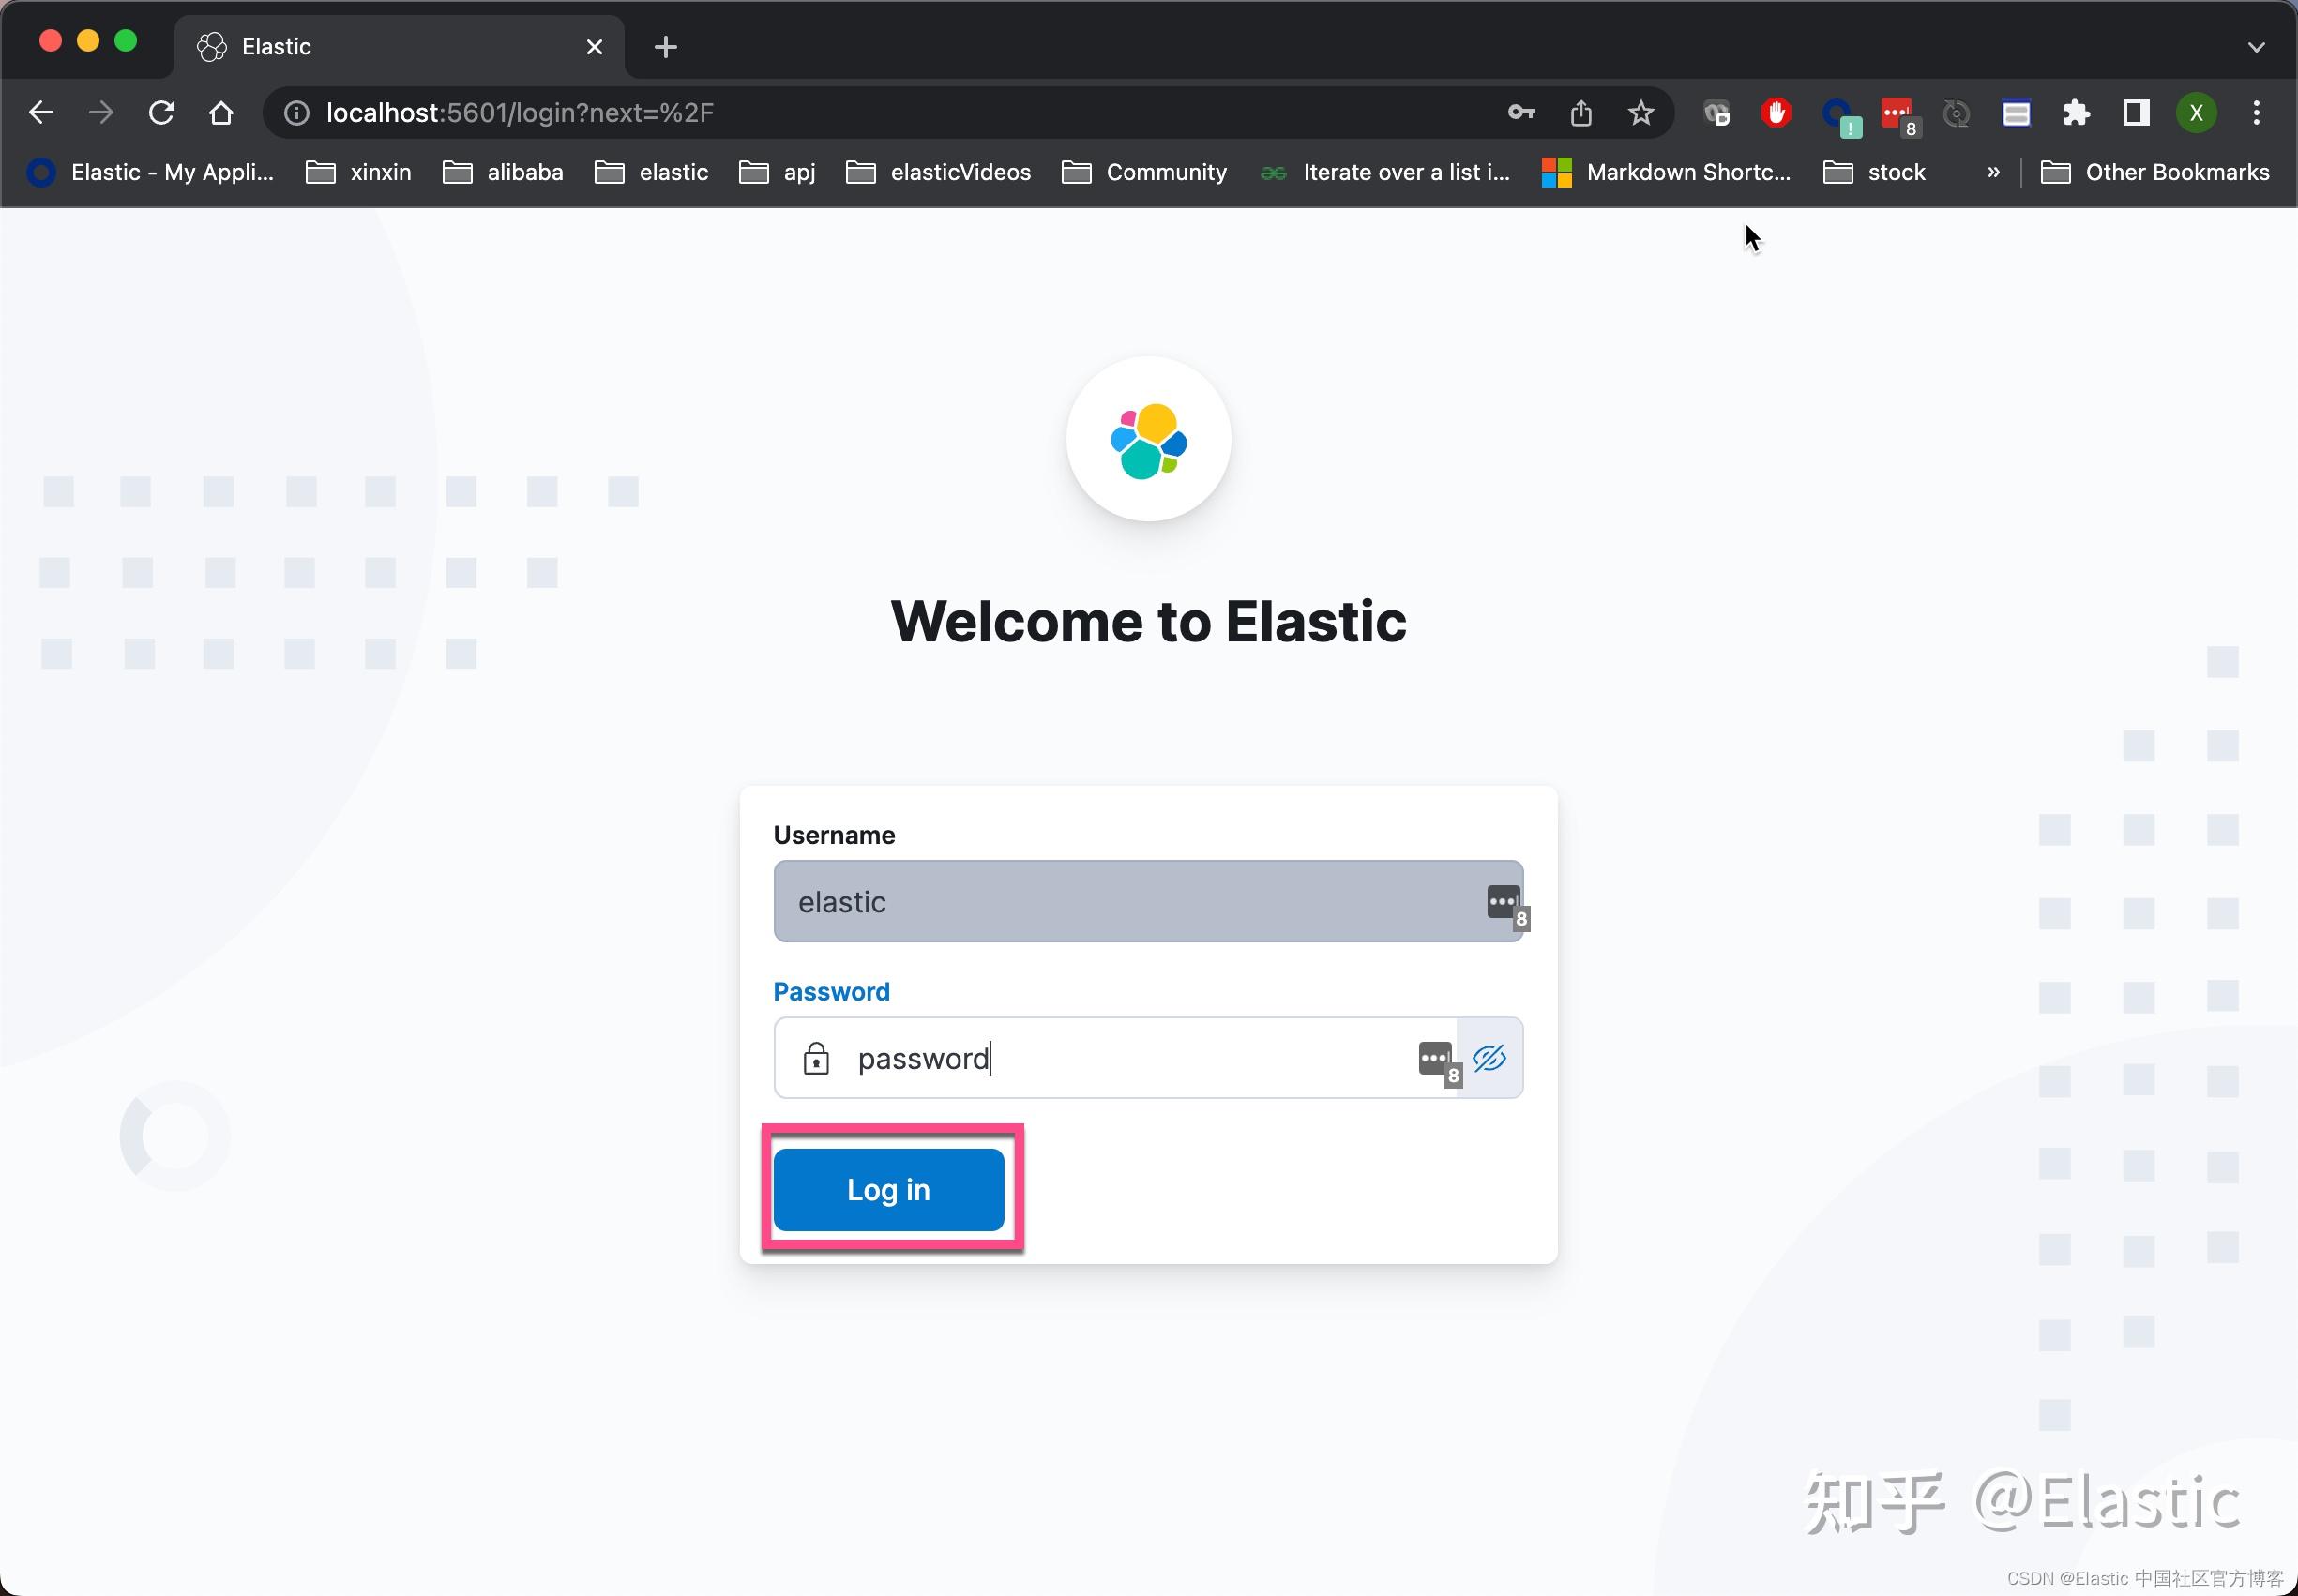This screenshot has height=1596, width=2298.
Task: Click the Log in button
Action: pos(889,1189)
